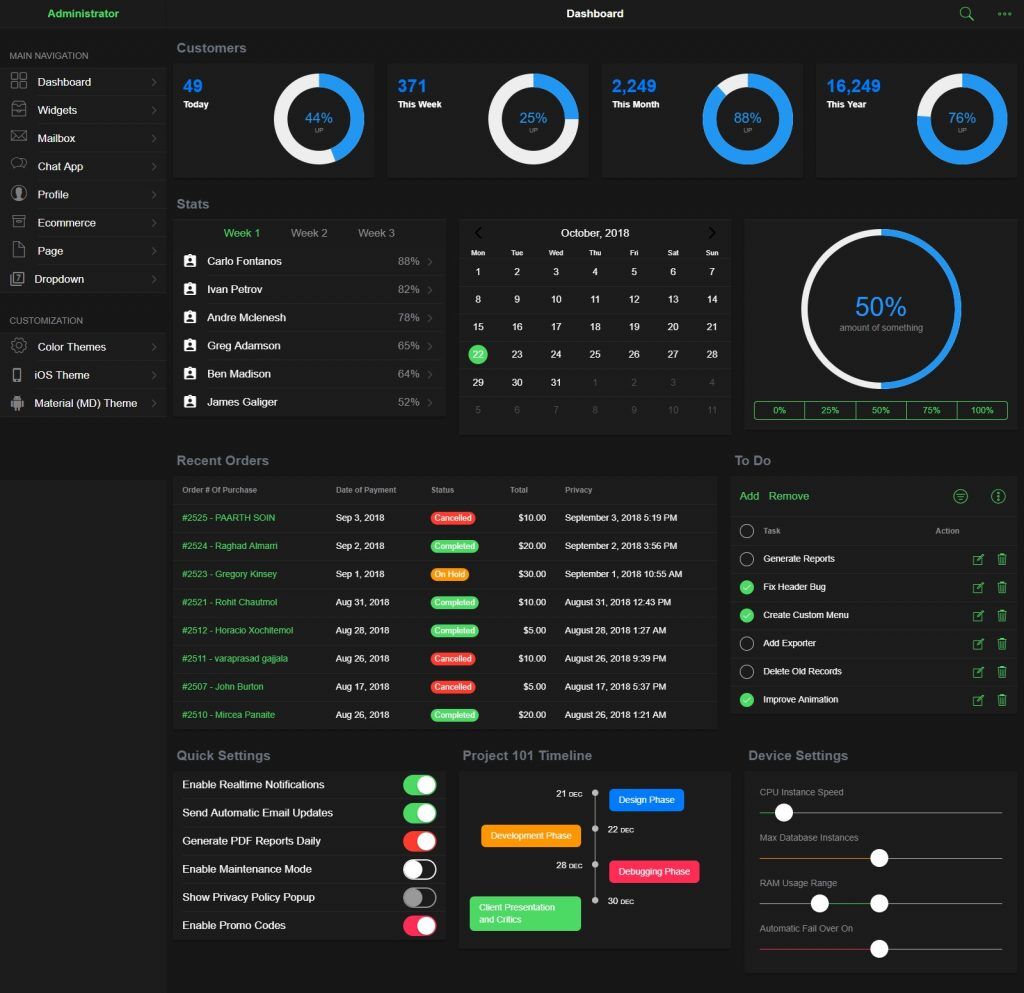
Task: Check the Add Exporter task checkbox
Action: 746,643
